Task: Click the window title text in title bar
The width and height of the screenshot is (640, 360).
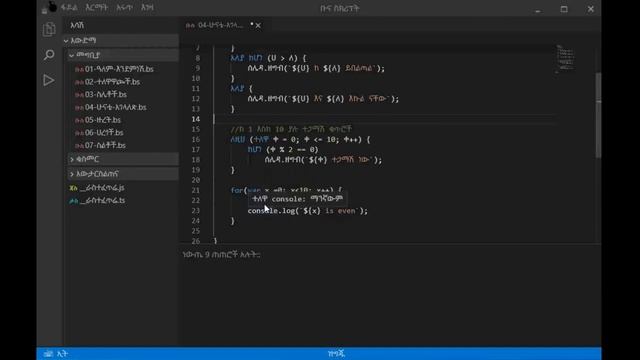Action: pyautogui.click(x=340, y=9)
